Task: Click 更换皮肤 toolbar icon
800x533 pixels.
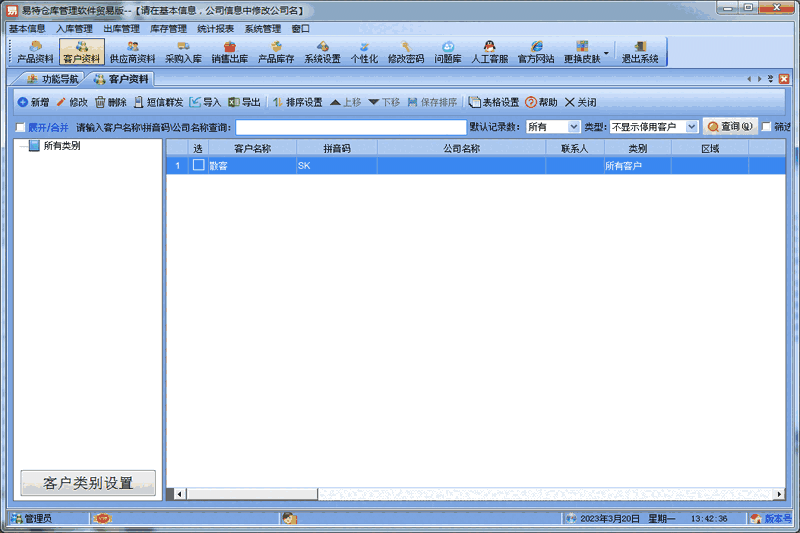Action: tap(582, 52)
